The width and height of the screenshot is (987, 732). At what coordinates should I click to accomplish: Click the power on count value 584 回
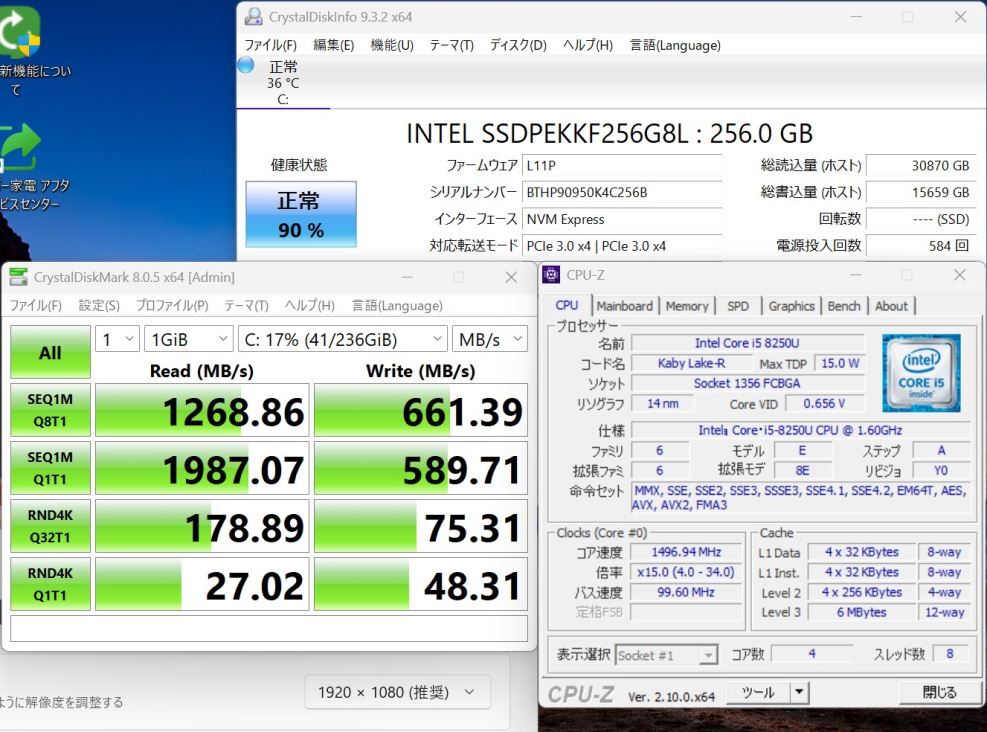point(921,246)
